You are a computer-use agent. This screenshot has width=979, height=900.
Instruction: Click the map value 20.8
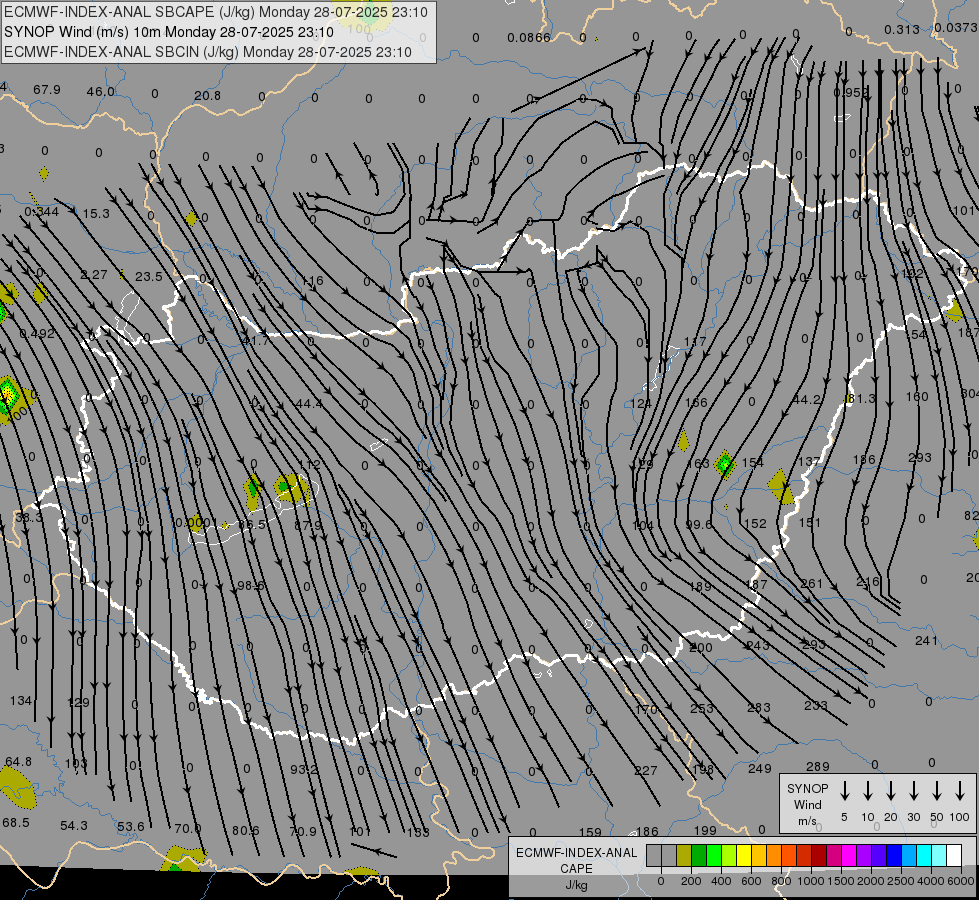tap(207, 96)
